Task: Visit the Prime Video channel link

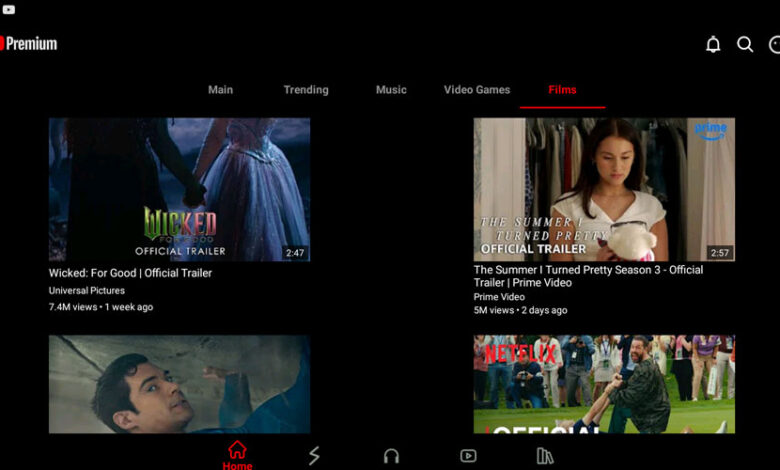Action: pyautogui.click(x=499, y=297)
